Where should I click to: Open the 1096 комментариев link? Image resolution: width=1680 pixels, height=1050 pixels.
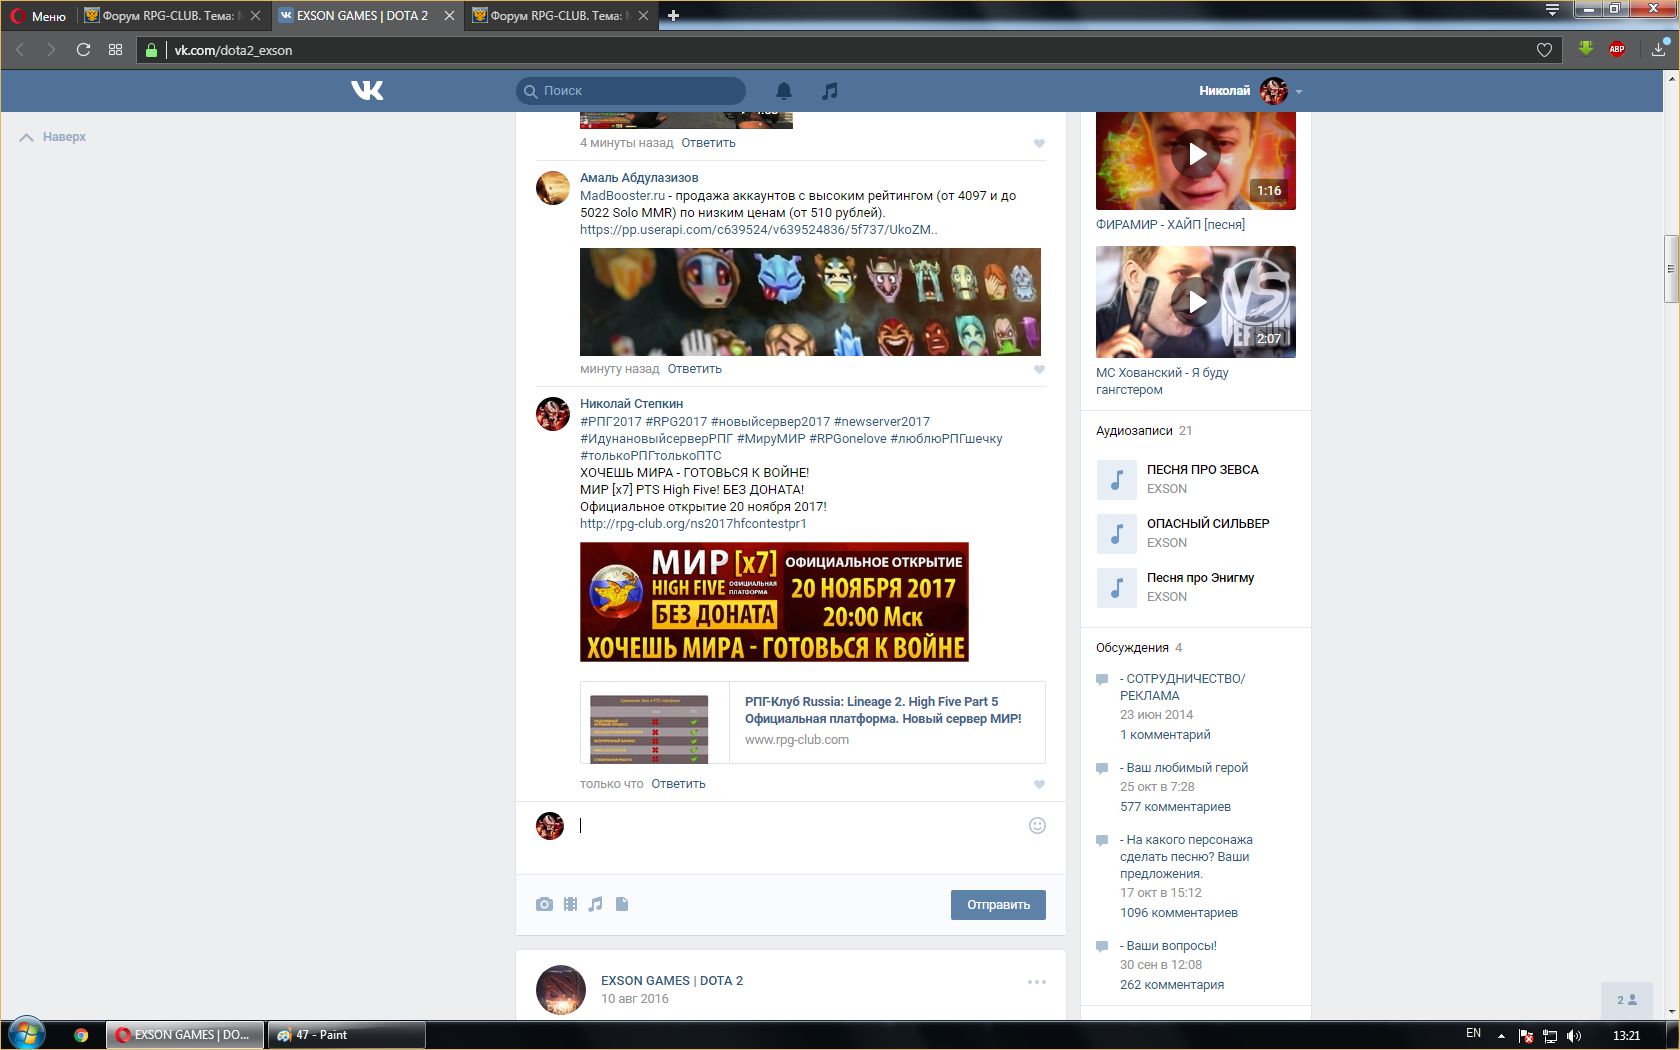tap(1179, 913)
